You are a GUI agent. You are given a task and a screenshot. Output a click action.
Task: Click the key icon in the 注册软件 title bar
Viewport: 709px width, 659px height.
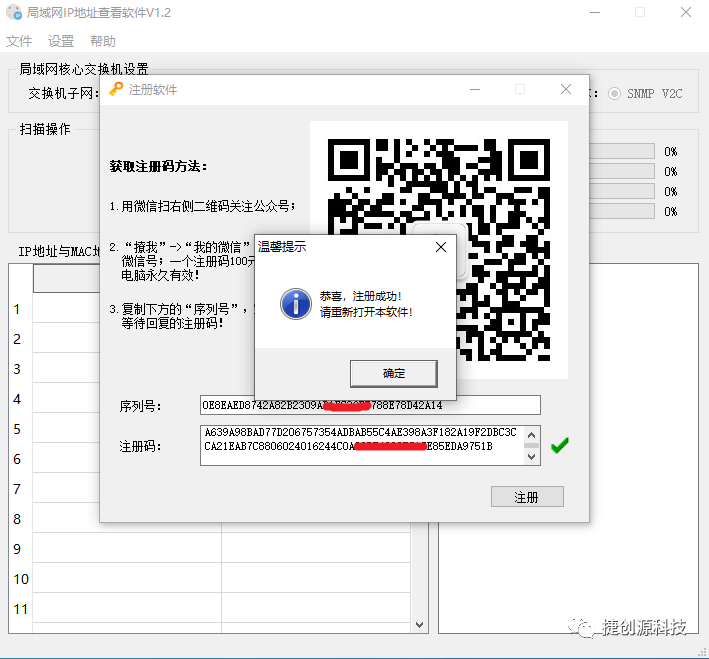tap(116, 89)
